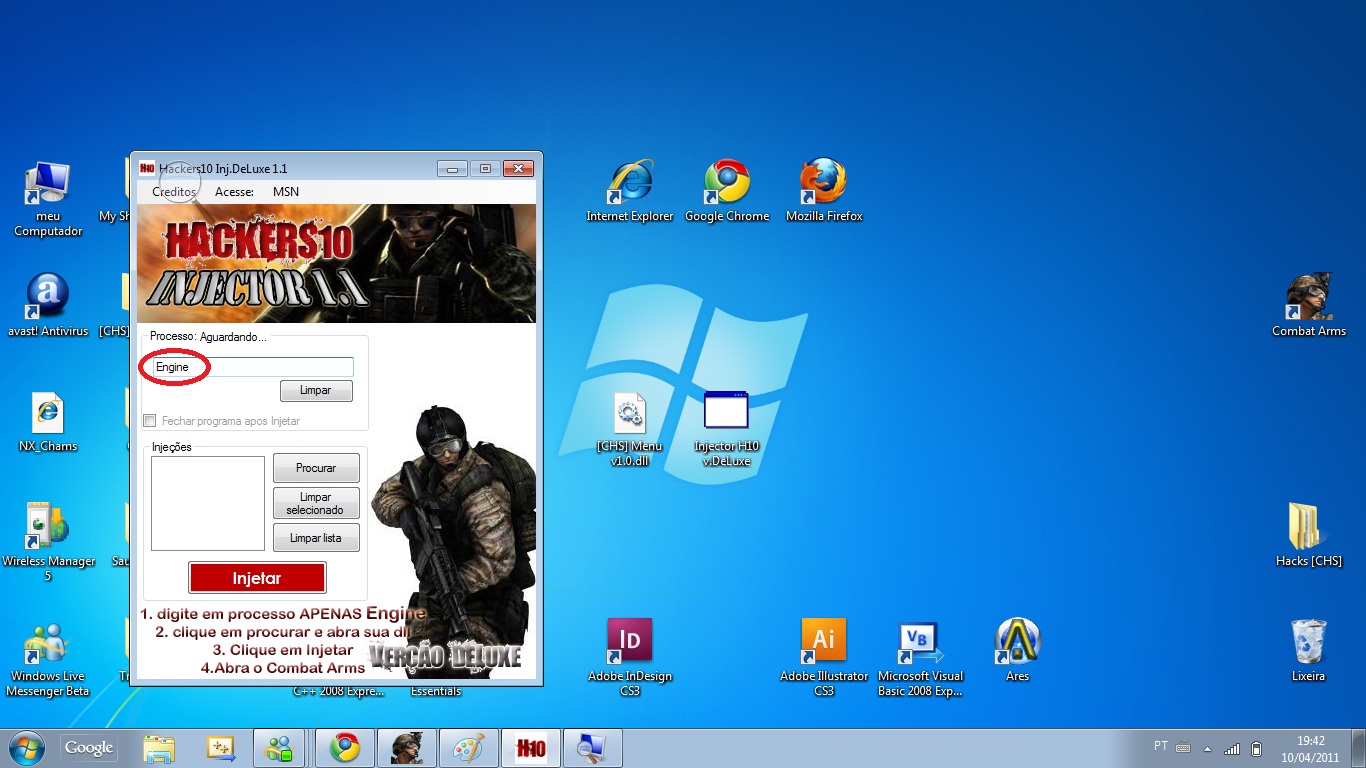
Task: Select the Mozilla Firefox desktop shortcut
Action: click(824, 191)
